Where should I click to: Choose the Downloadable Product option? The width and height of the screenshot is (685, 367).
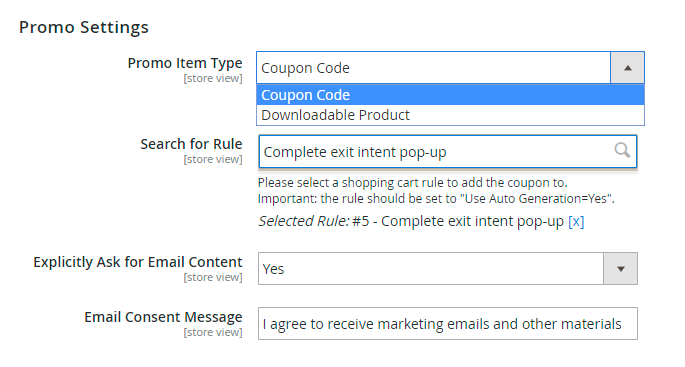click(450, 115)
